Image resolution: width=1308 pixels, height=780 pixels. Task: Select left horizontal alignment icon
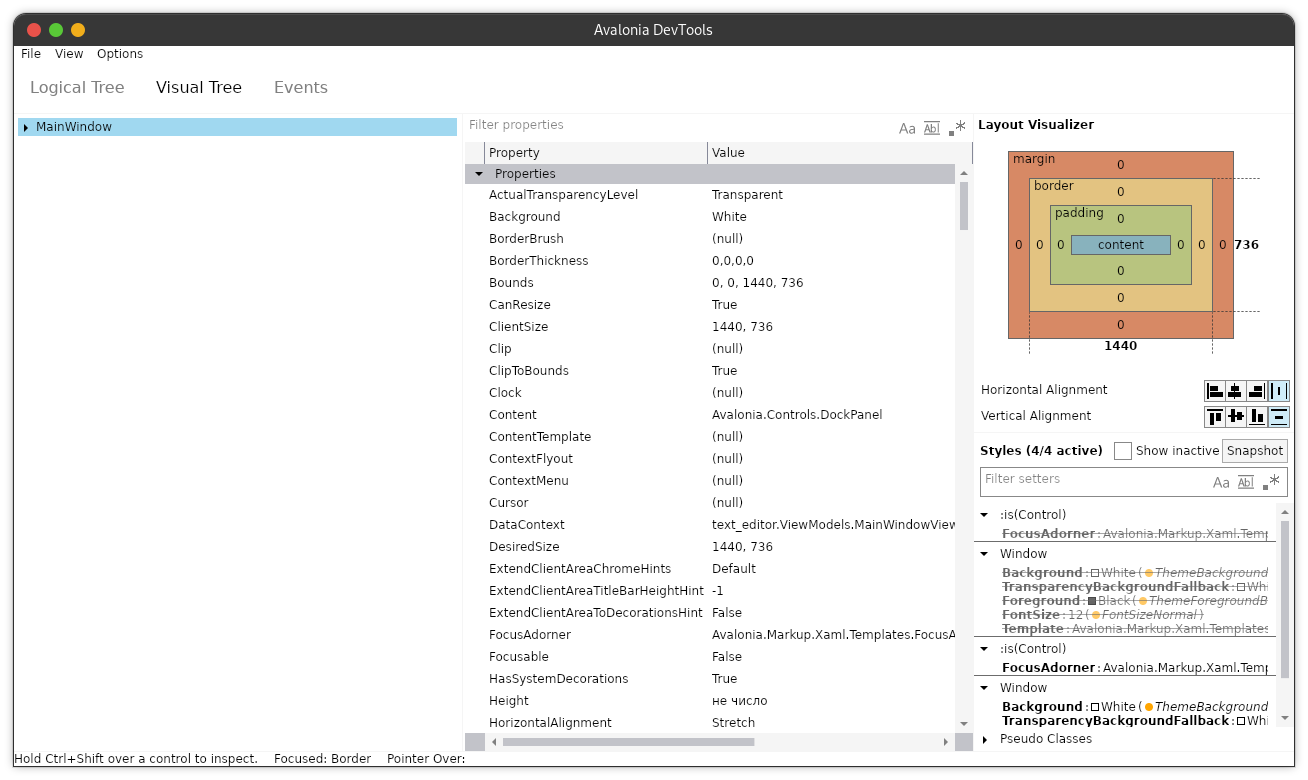[x=1214, y=390]
